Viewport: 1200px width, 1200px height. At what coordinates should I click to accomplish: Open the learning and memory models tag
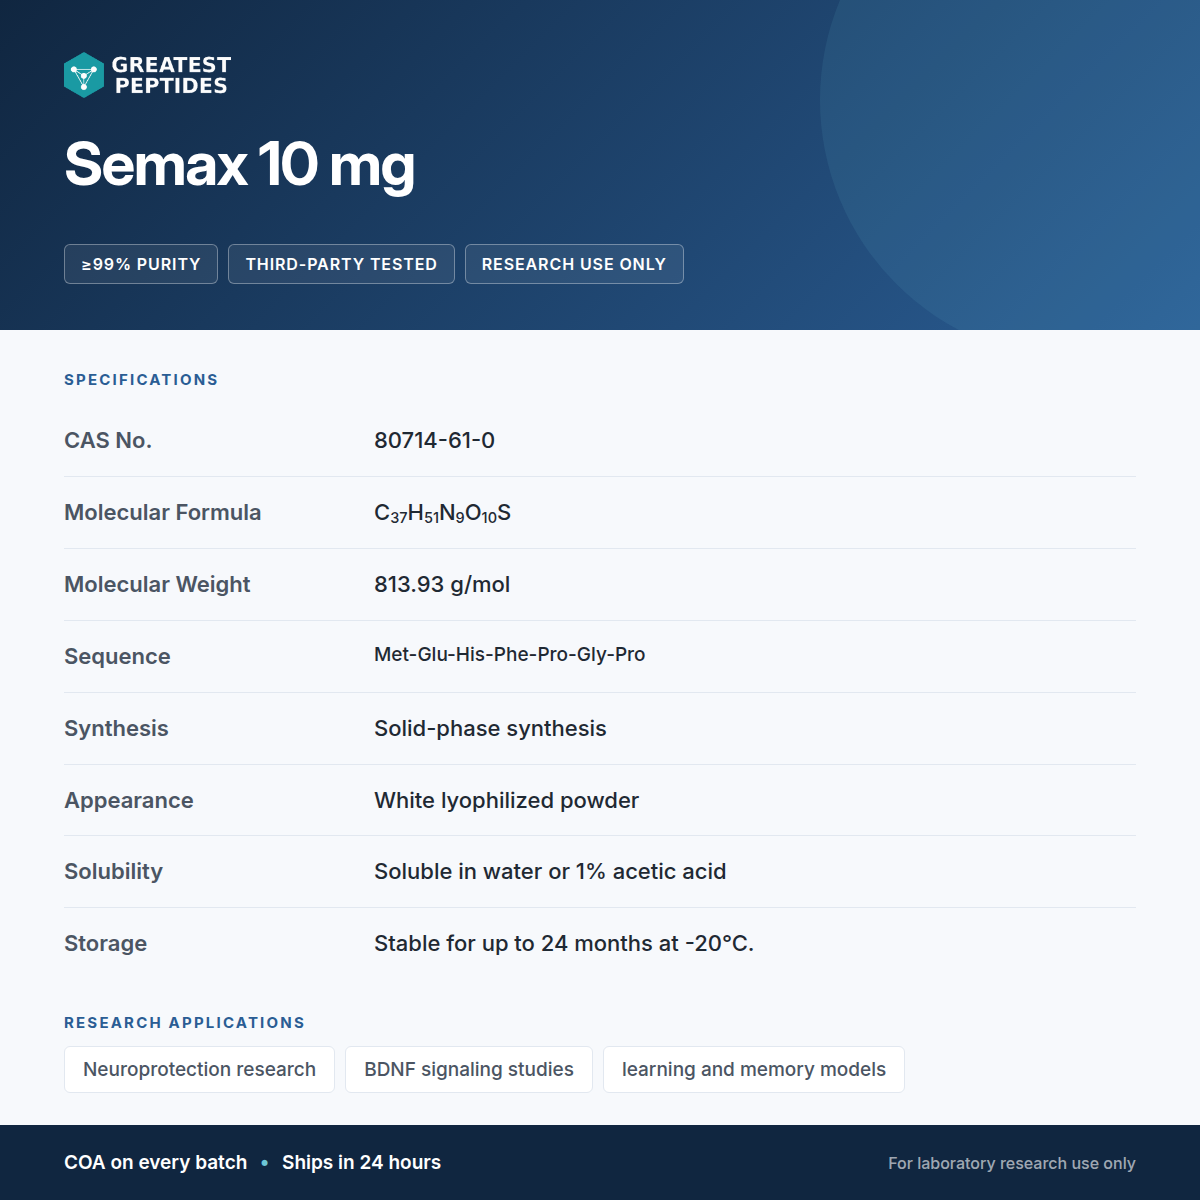[754, 1069]
